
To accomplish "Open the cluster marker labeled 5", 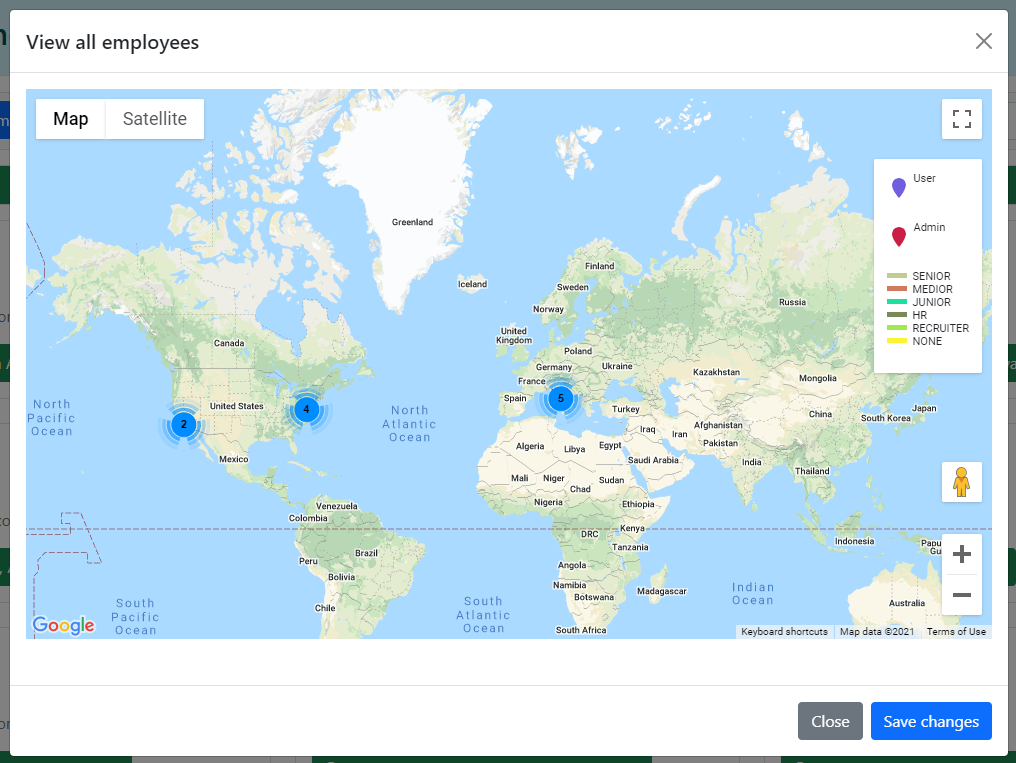I will point(560,398).
